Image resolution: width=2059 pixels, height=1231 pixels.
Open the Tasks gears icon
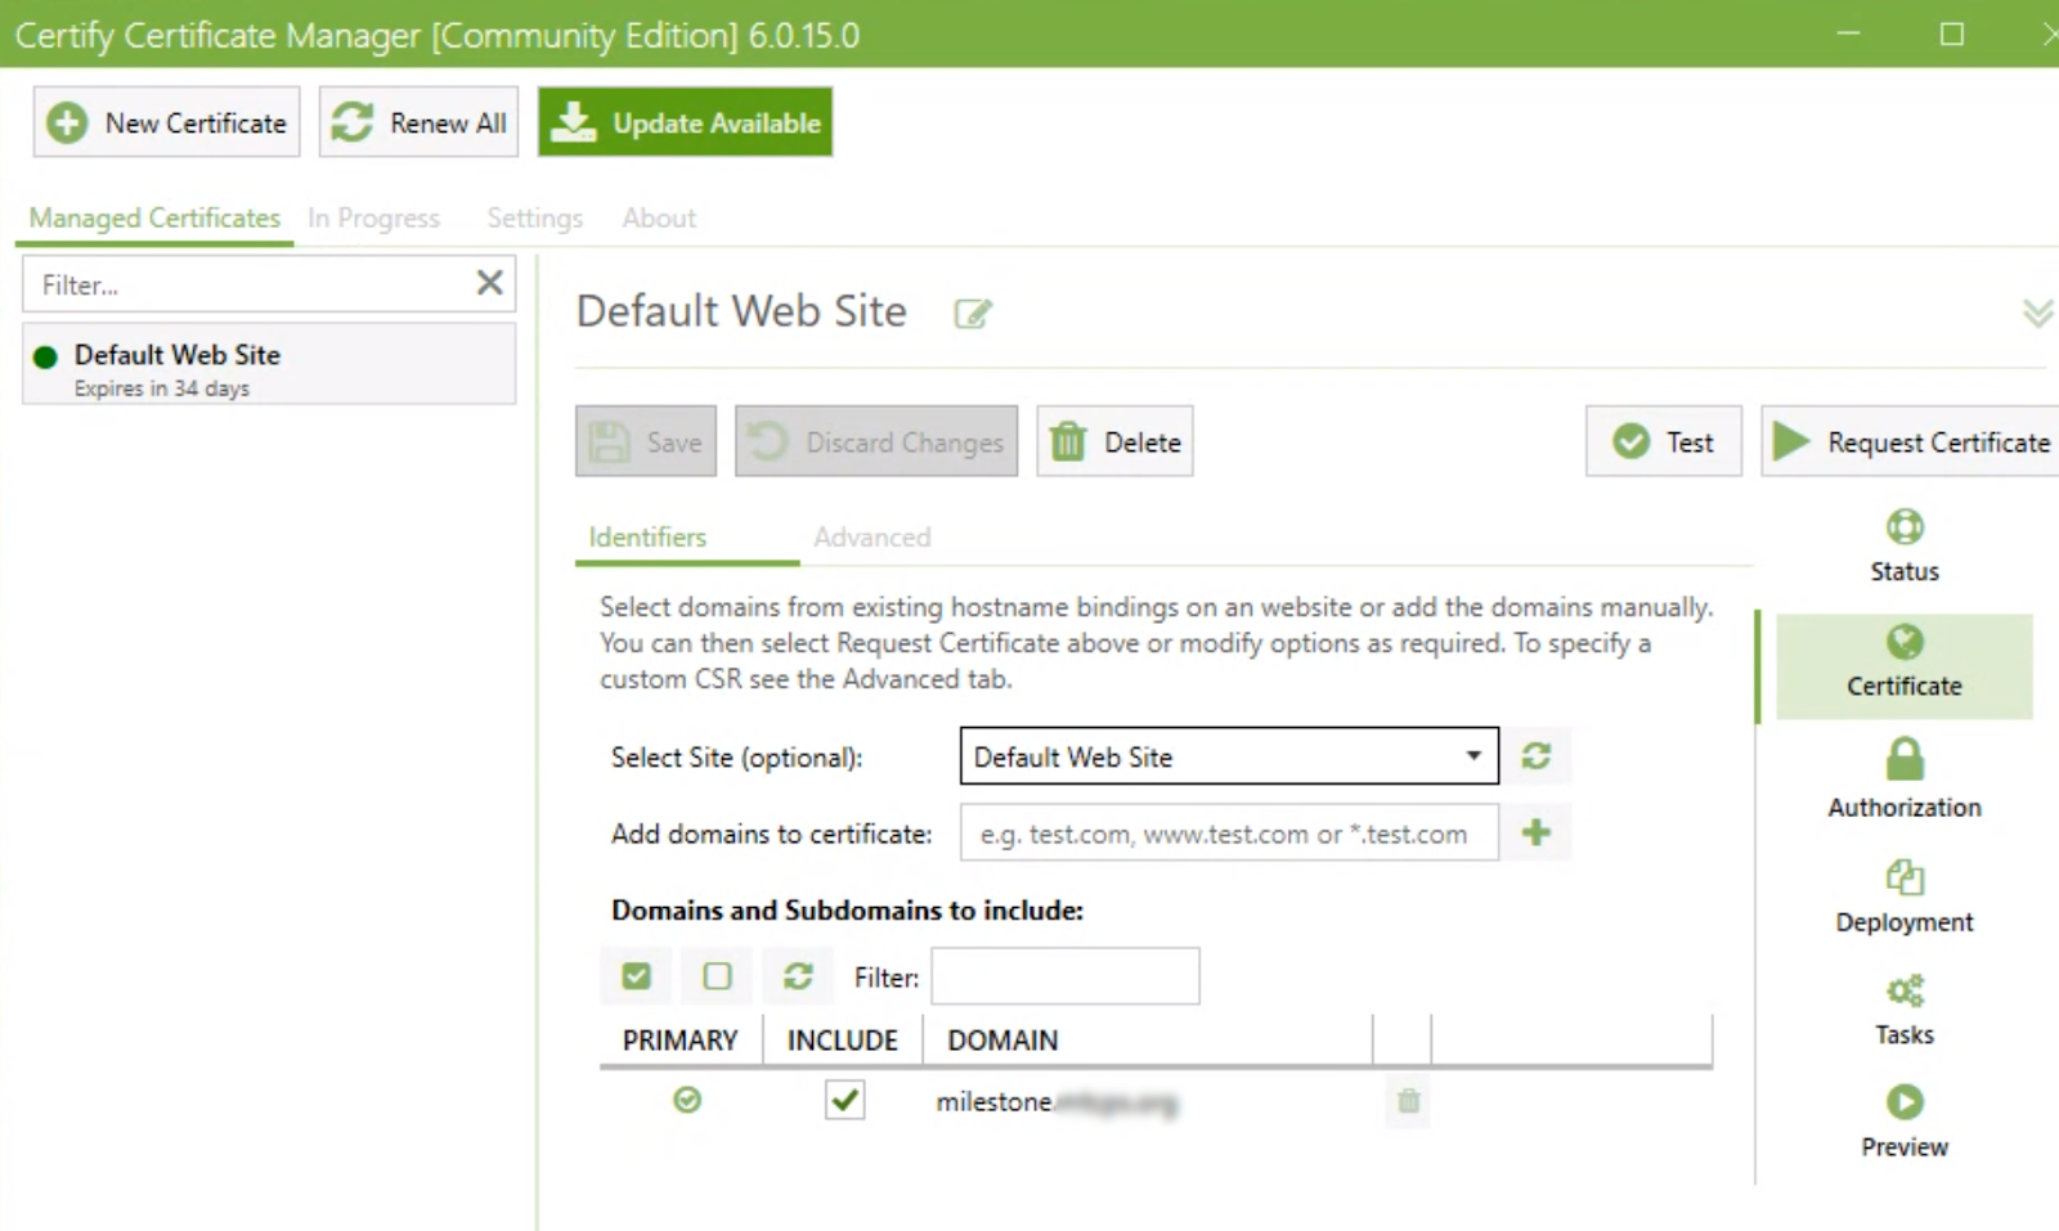(1904, 991)
